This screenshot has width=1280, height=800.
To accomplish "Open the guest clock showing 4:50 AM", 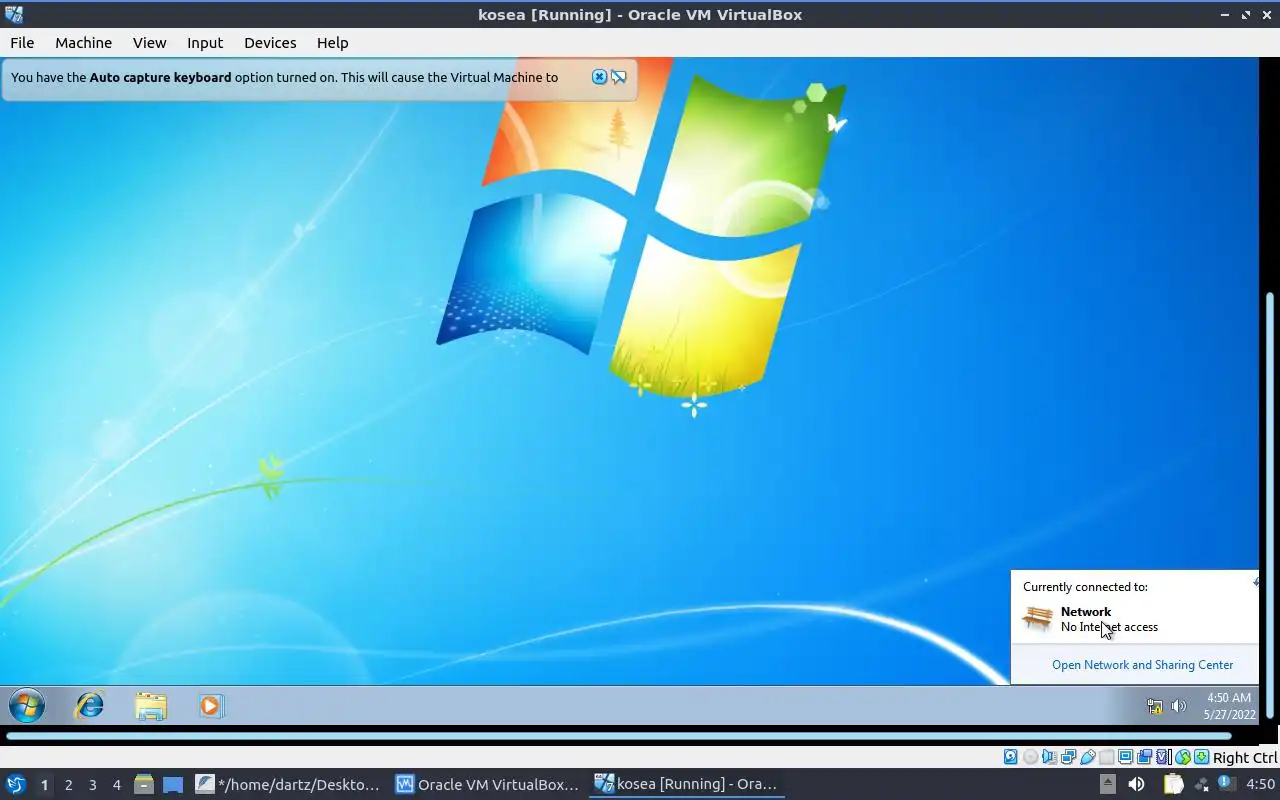I will pyautogui.click(x=1229, y=706).
